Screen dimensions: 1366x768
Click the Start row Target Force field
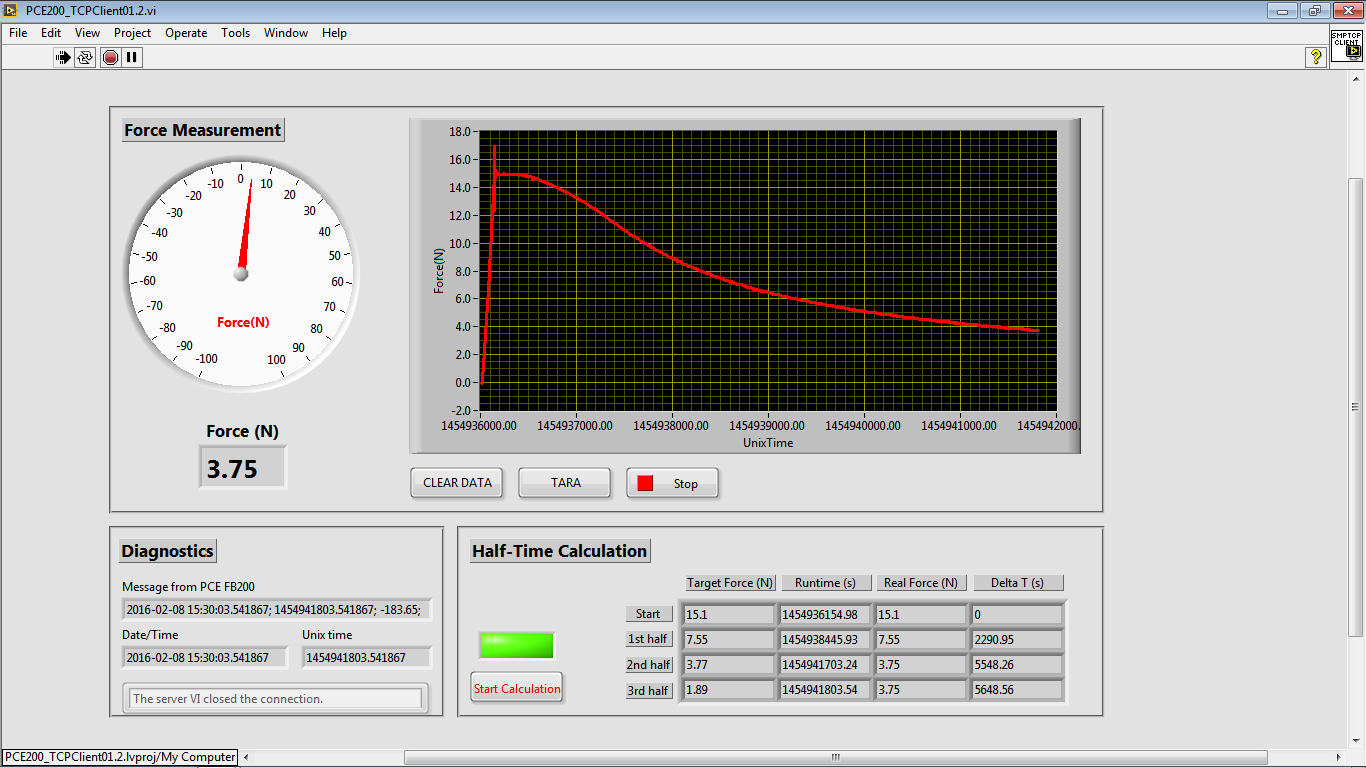[x=728, y=614]
